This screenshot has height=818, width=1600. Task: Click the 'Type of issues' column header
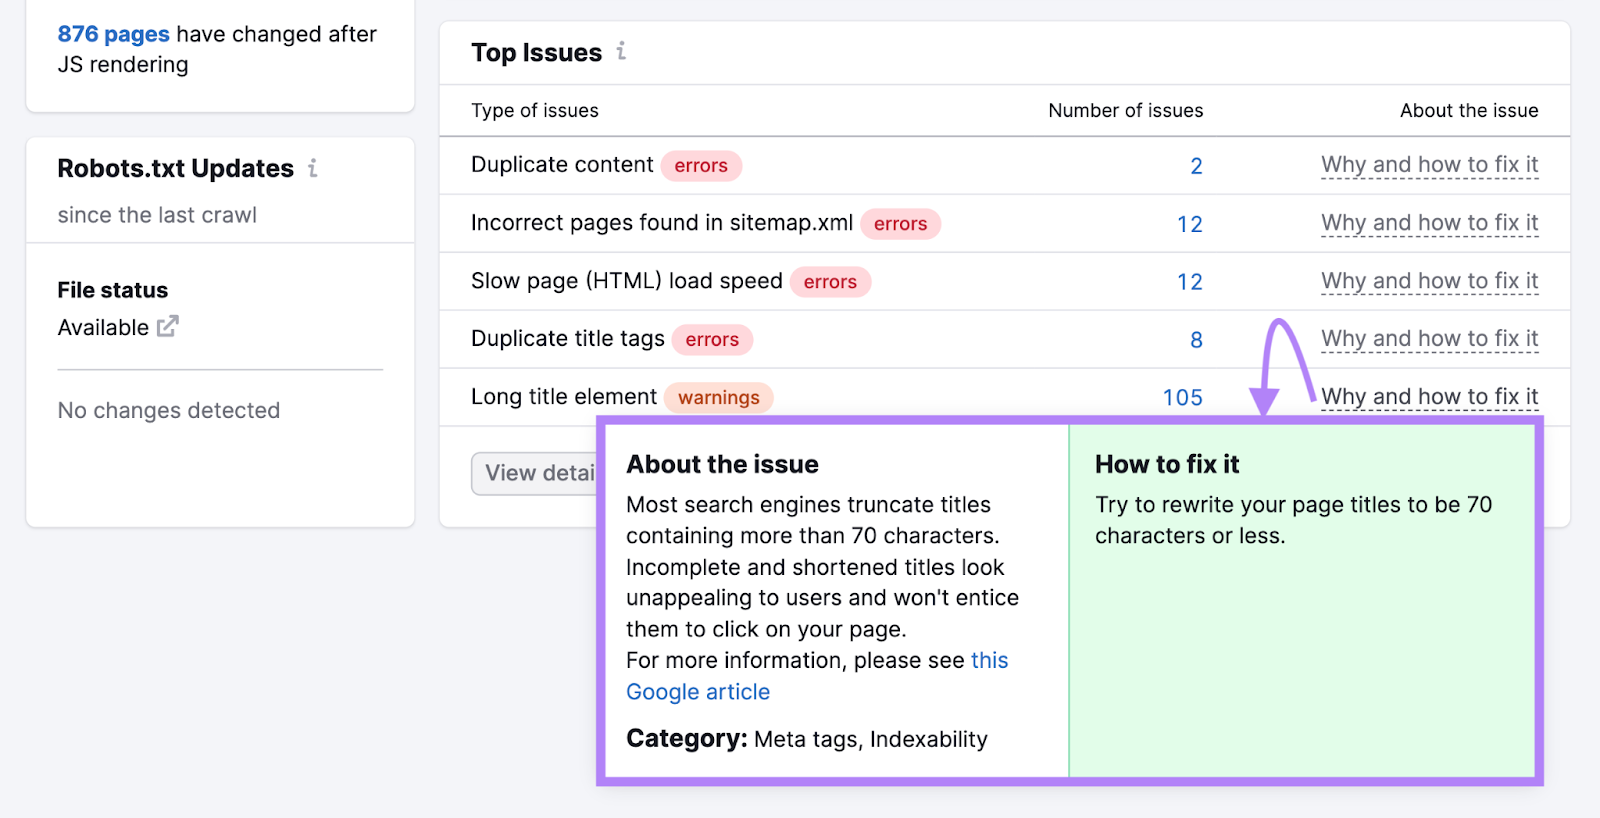535,111
